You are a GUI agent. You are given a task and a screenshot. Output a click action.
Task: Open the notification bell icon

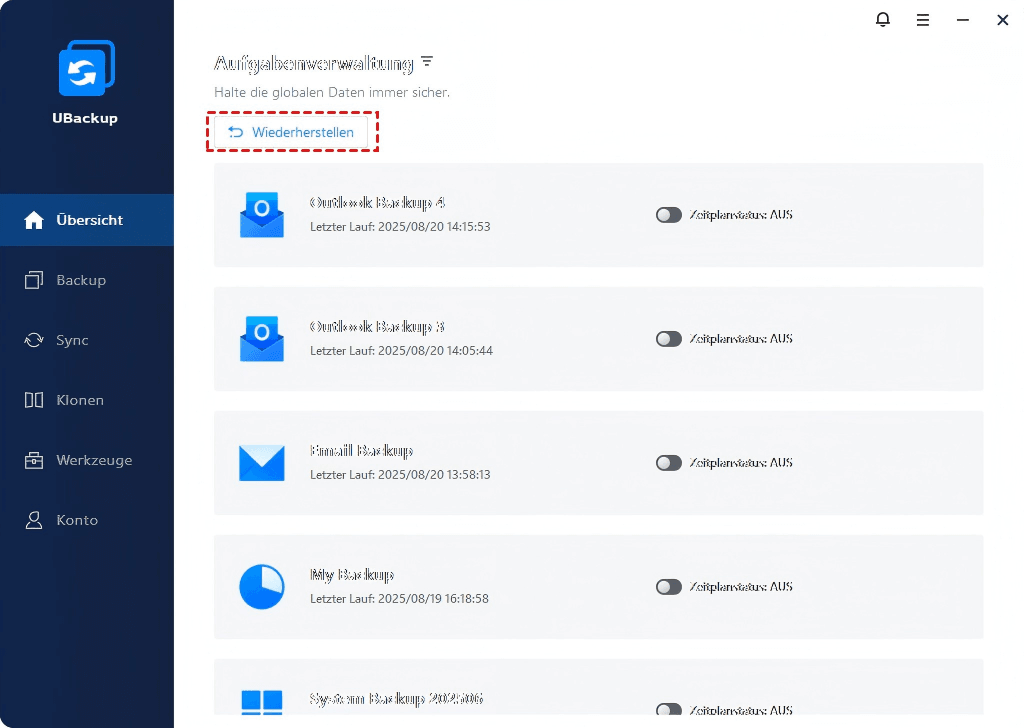point(883,20)
